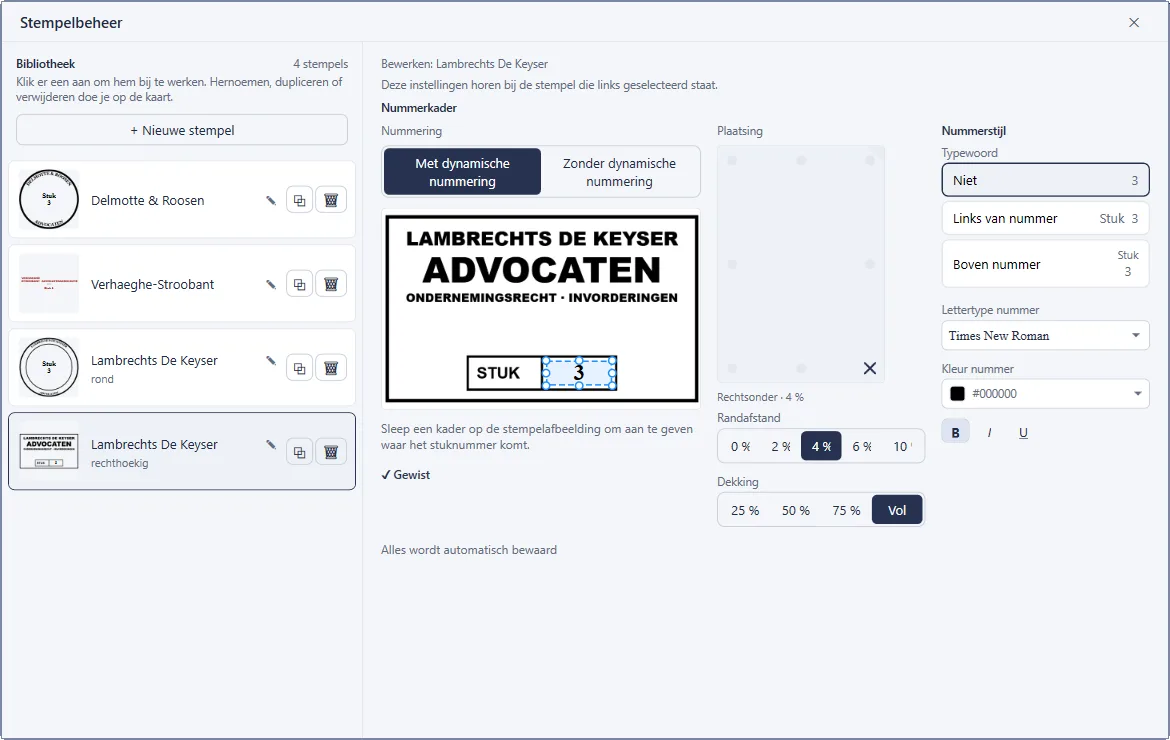The image size is (1170, 740).
Task: Choose middle-right placement dot in Plaatsing grid
Action: coord(870,264)
